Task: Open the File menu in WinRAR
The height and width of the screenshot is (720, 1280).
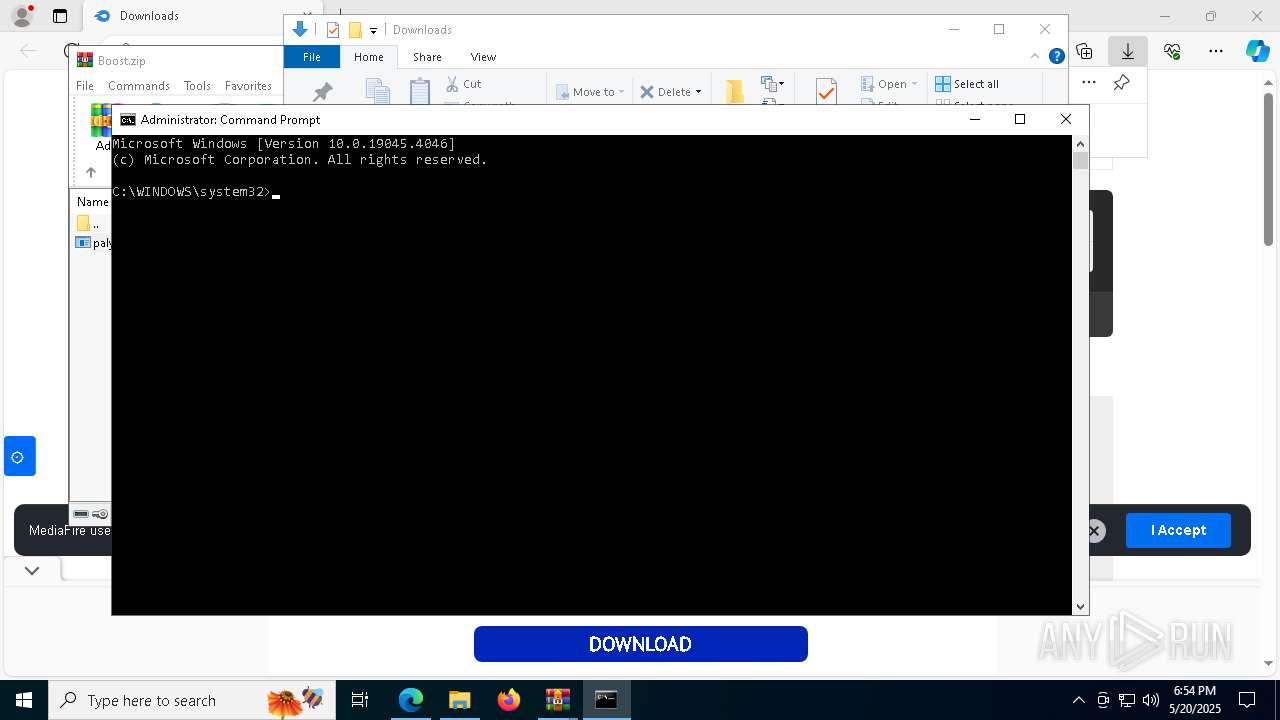Action: point(85,86)
